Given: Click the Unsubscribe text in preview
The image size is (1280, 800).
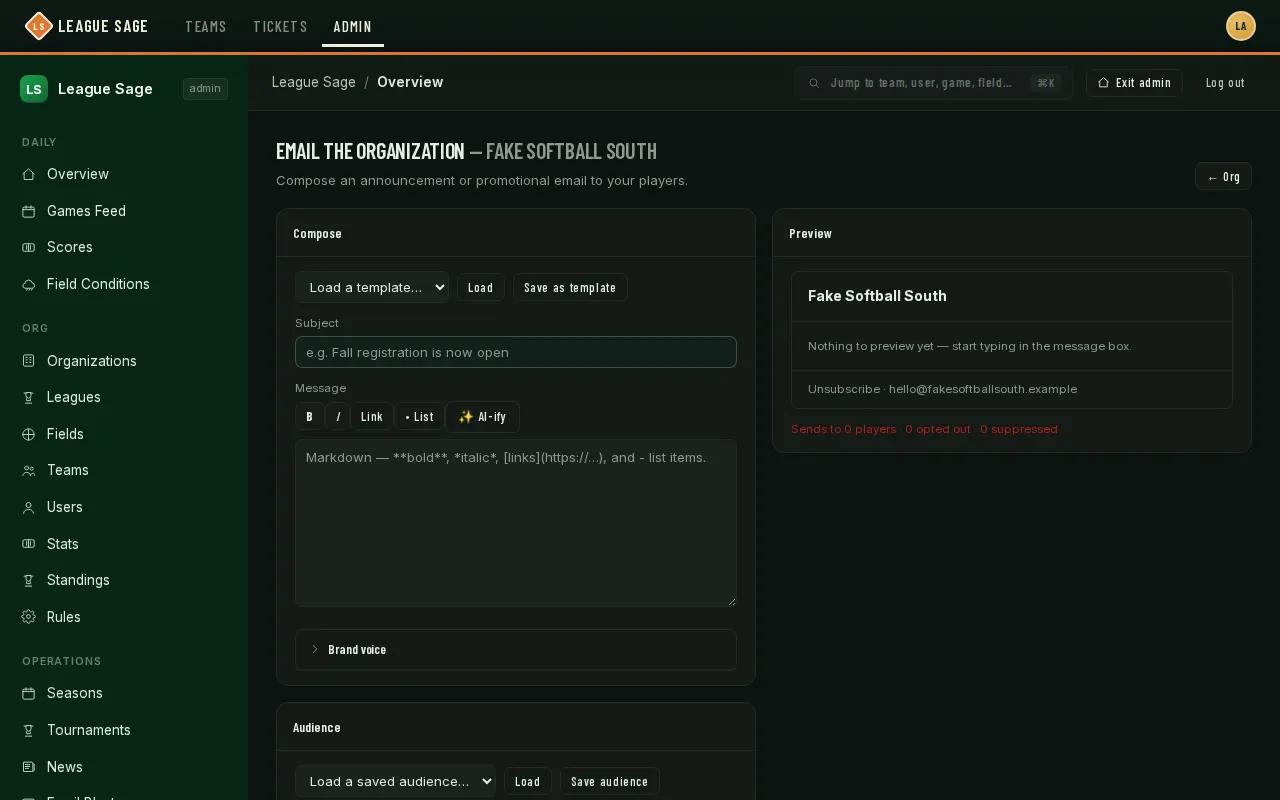Looking at the screenshot, I should pyautogui.click(x=843, y=389).
